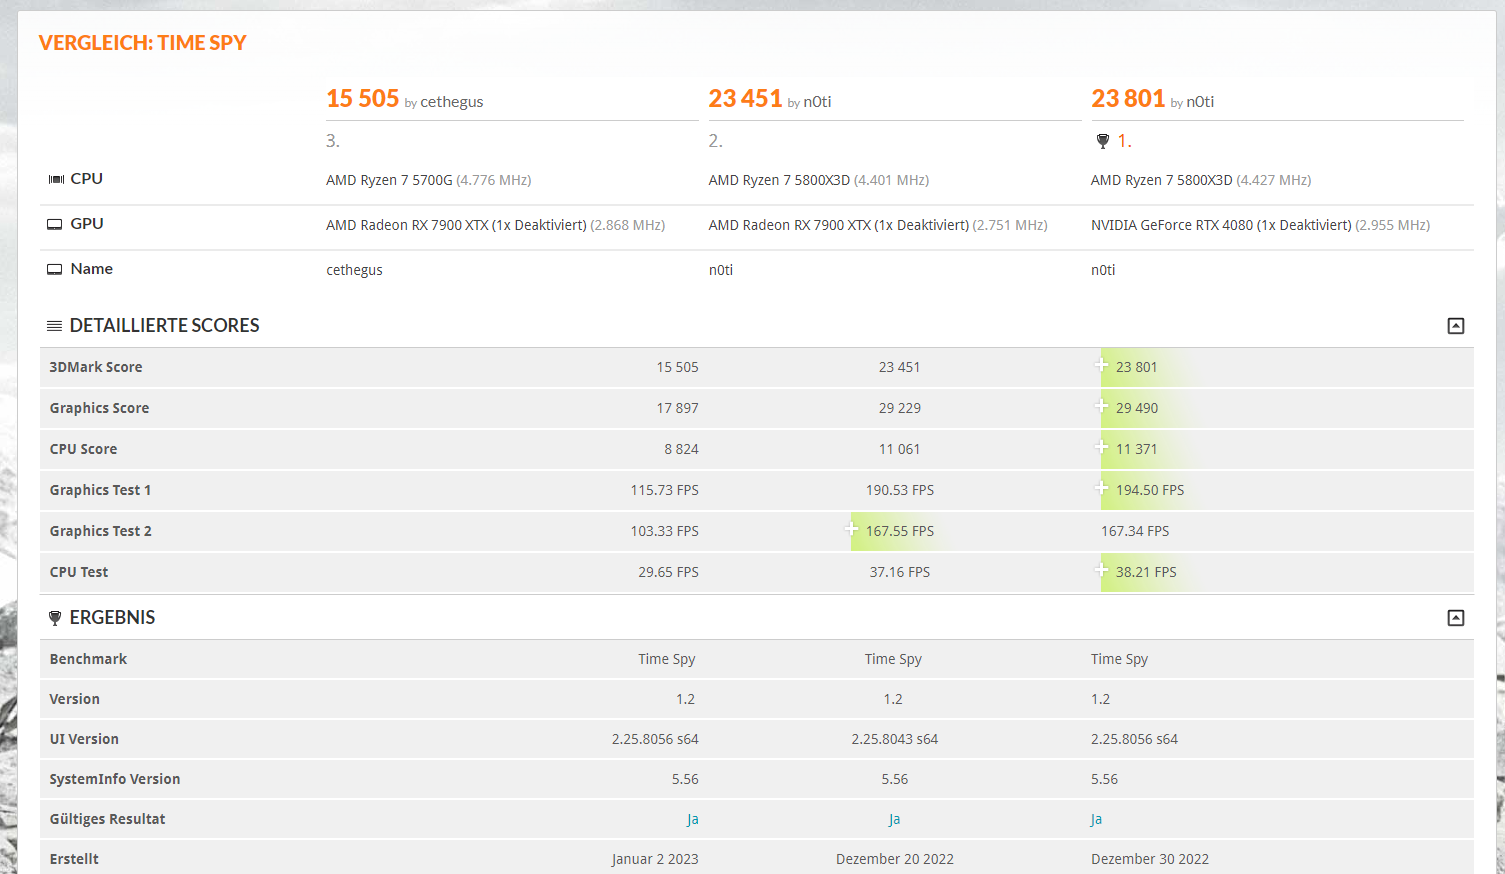Click the '3DMark Score' row label
1505x874 pixels.
click(96, 367)
